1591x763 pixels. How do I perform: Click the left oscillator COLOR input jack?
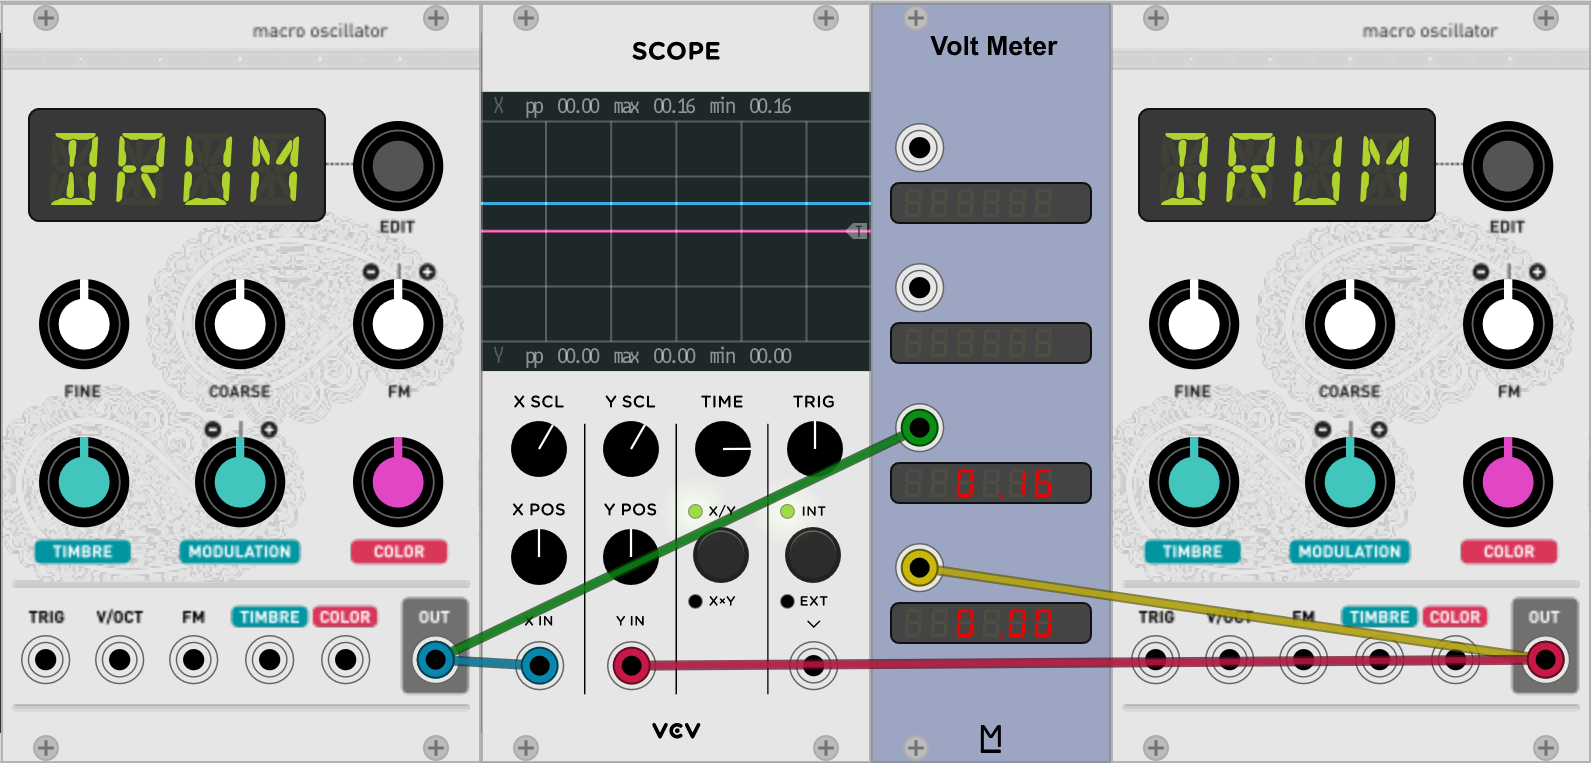tap(345, 660)
